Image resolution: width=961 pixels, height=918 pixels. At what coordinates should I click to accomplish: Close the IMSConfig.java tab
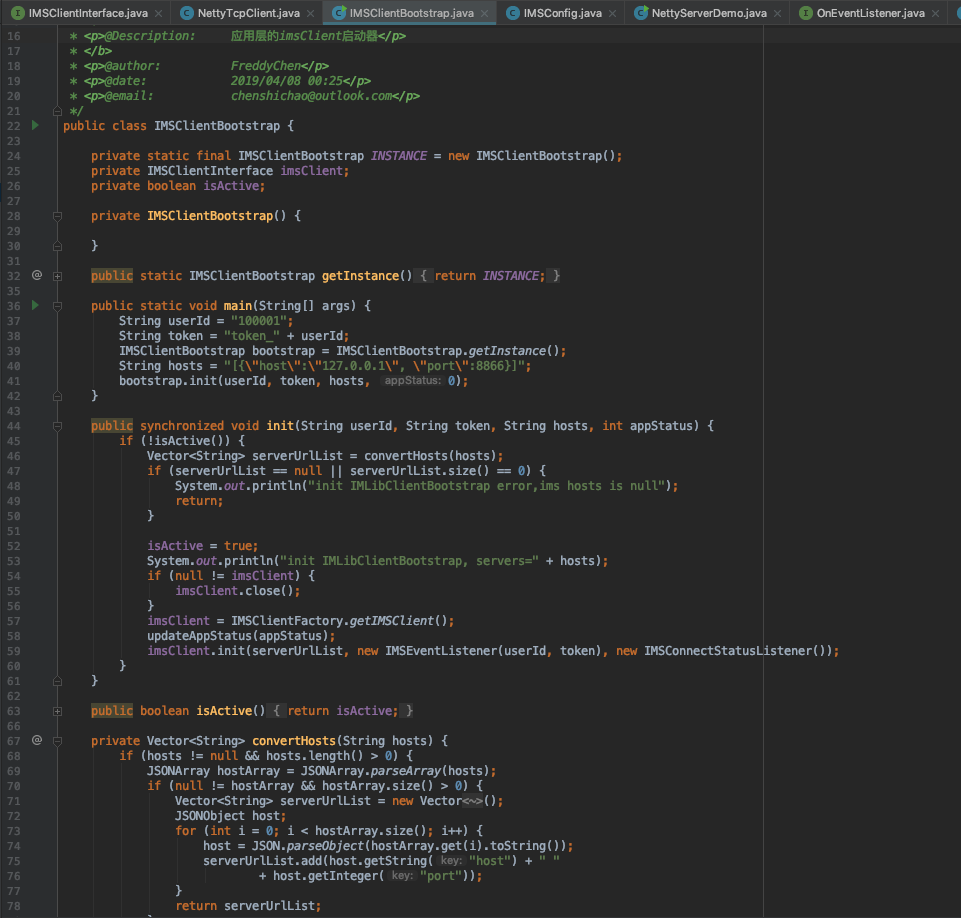click(x=614, y=13)
